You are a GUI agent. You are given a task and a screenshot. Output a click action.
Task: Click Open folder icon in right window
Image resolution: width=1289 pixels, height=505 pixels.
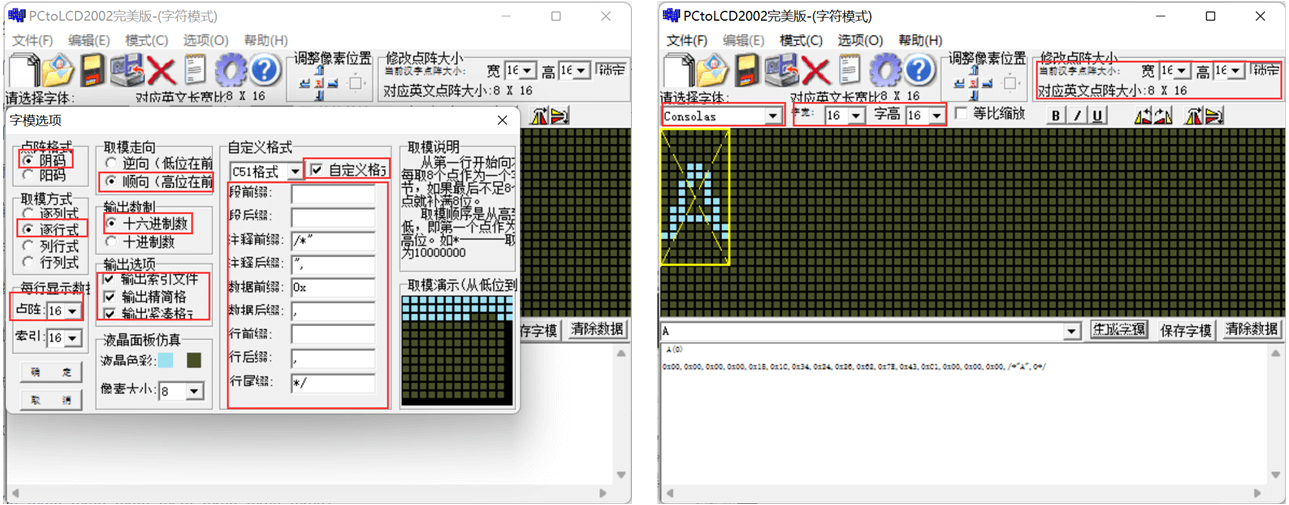(x=714, y=71)
